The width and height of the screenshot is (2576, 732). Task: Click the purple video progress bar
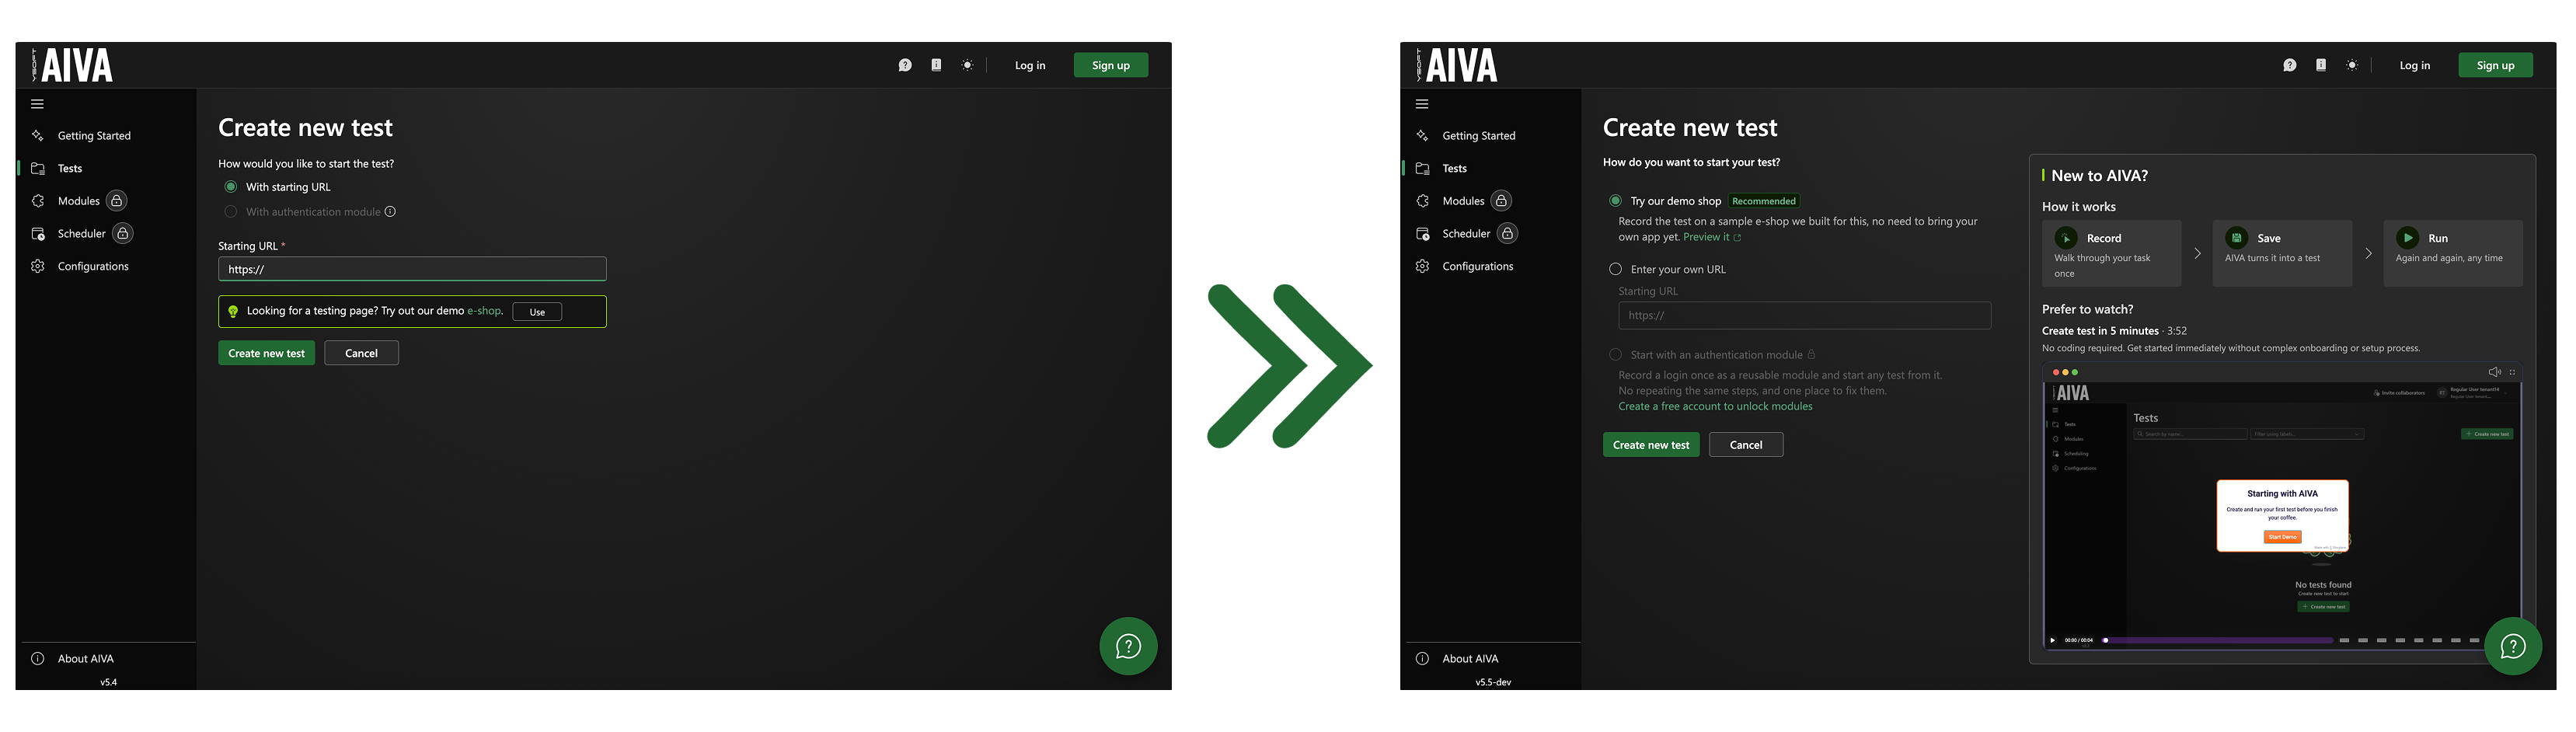[x=2218, y=640]
